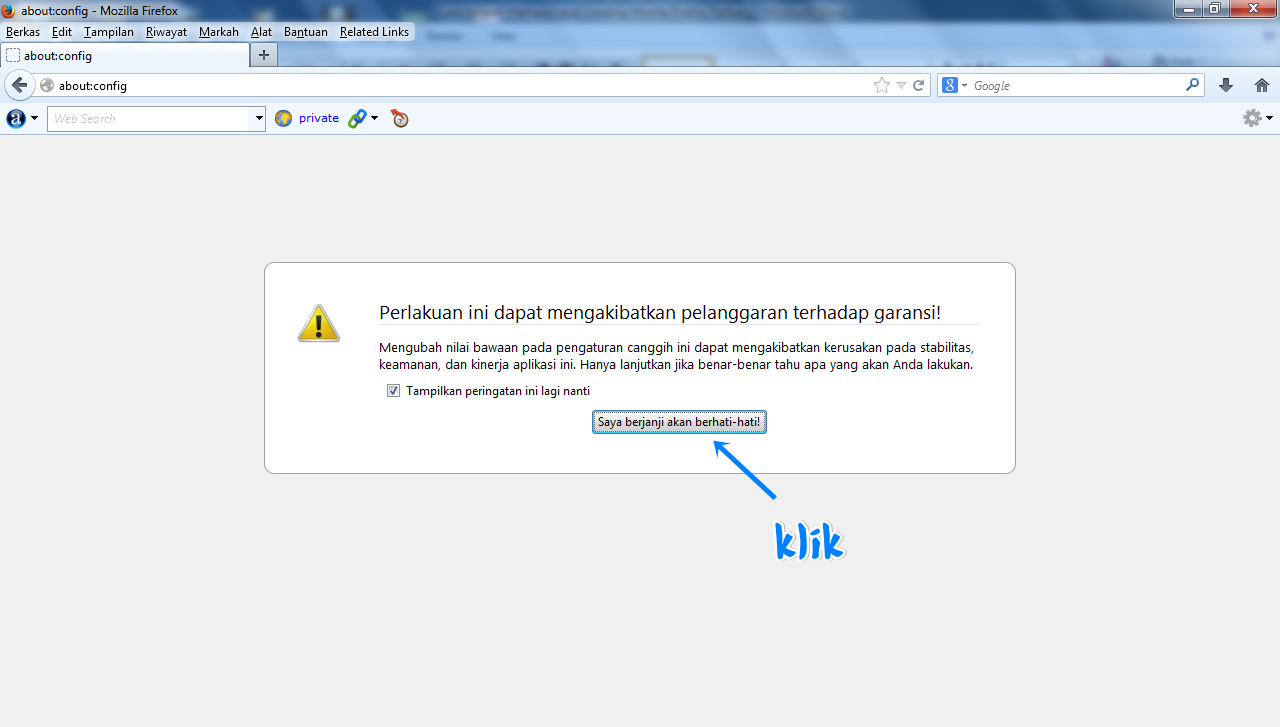Open the Riwayat menu
1280x727 pixels.
pos(166,32)
